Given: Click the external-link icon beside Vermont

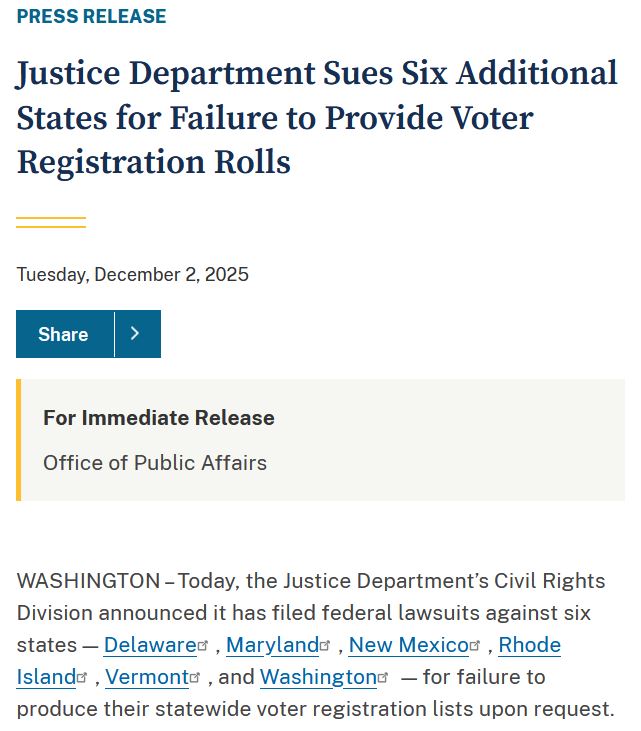Looking at the screenshot, I should [195, 678].
